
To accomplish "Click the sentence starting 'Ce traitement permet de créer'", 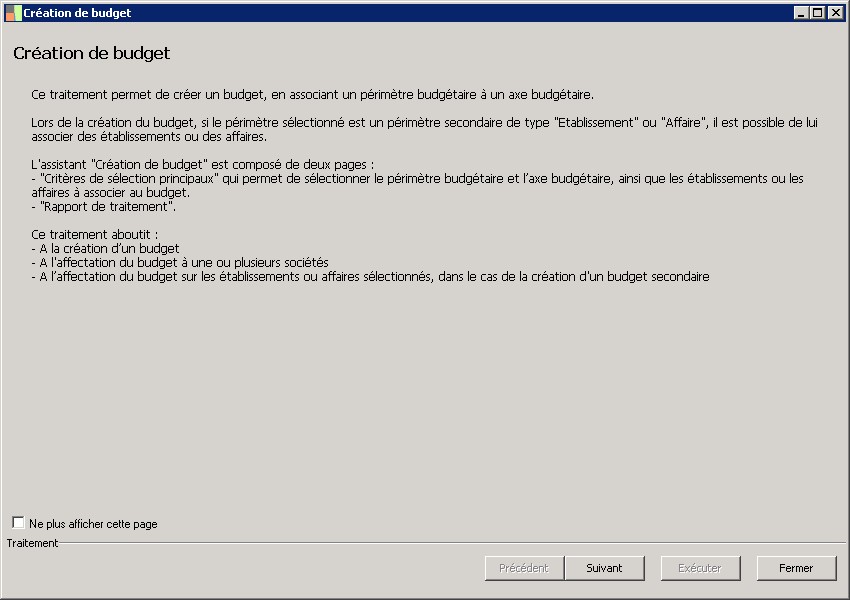I will pos(313,95).
